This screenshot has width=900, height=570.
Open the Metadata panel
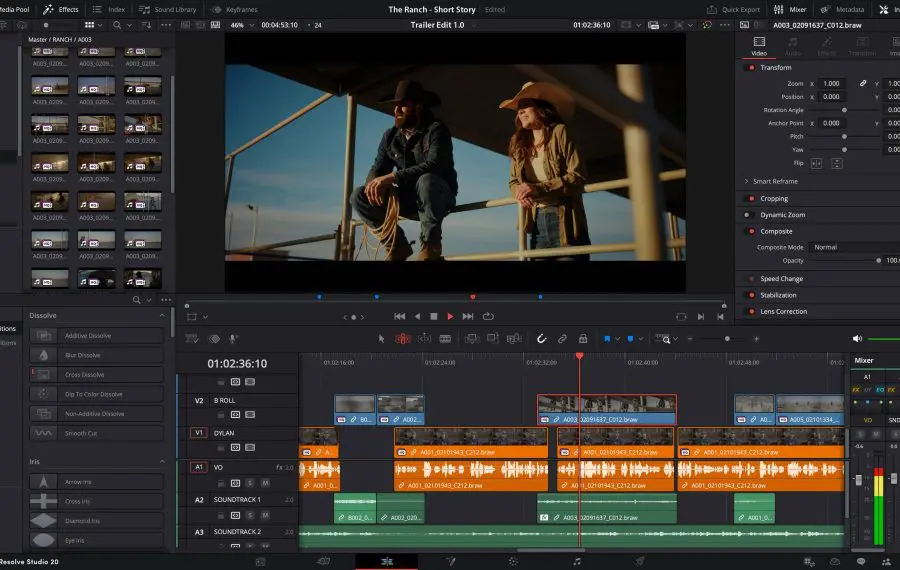click(x=842, y=9)
